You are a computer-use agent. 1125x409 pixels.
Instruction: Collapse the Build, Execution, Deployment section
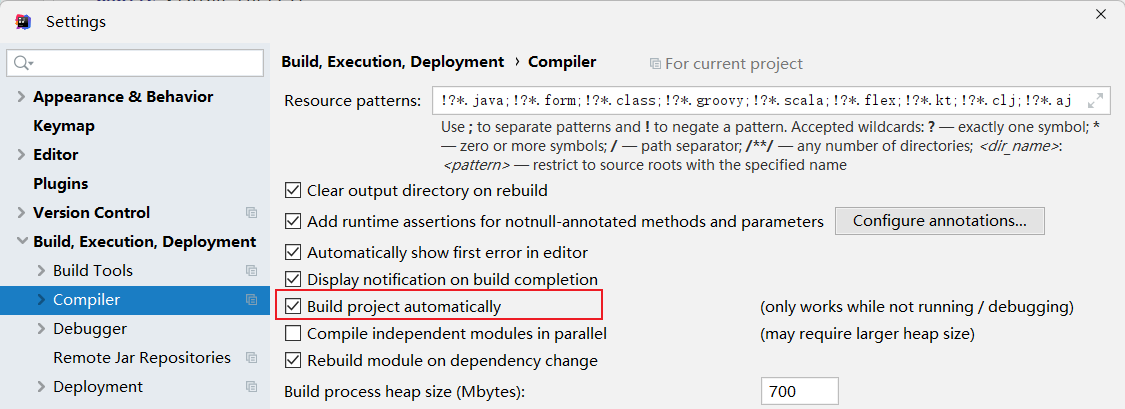[21, 242]
